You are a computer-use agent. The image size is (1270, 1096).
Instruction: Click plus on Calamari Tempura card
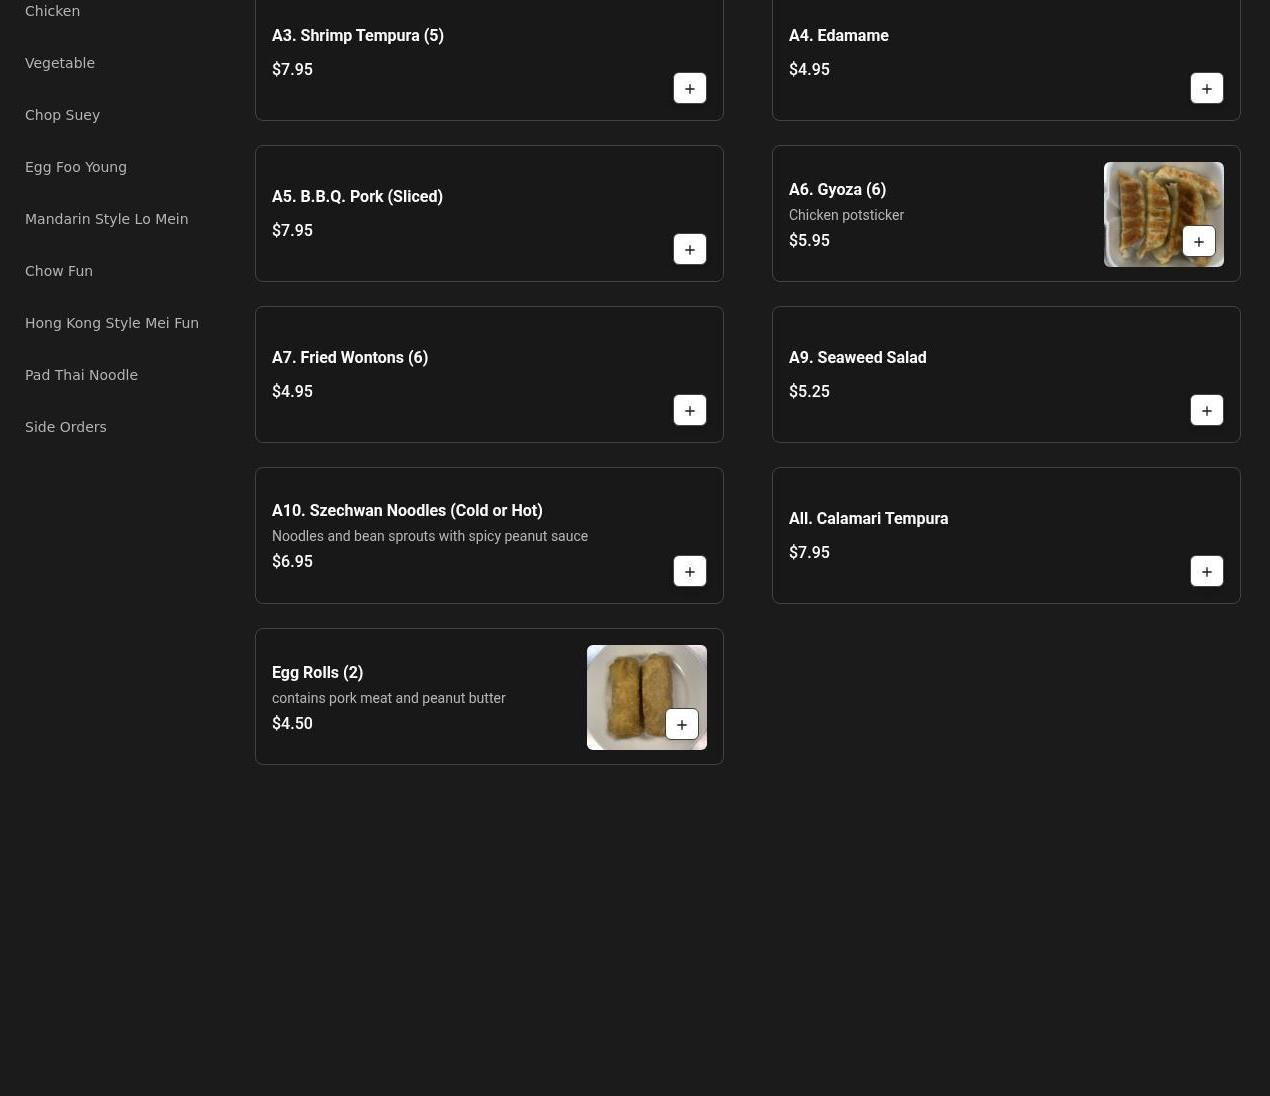(x=1206, y=571)
